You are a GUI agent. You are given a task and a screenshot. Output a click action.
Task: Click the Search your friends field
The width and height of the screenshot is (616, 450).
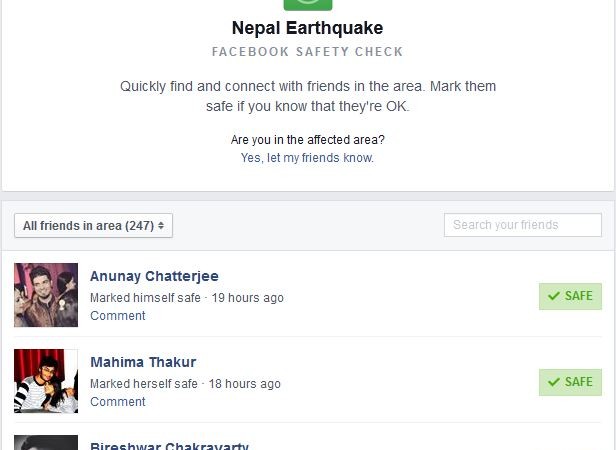[x=522, y=225]
